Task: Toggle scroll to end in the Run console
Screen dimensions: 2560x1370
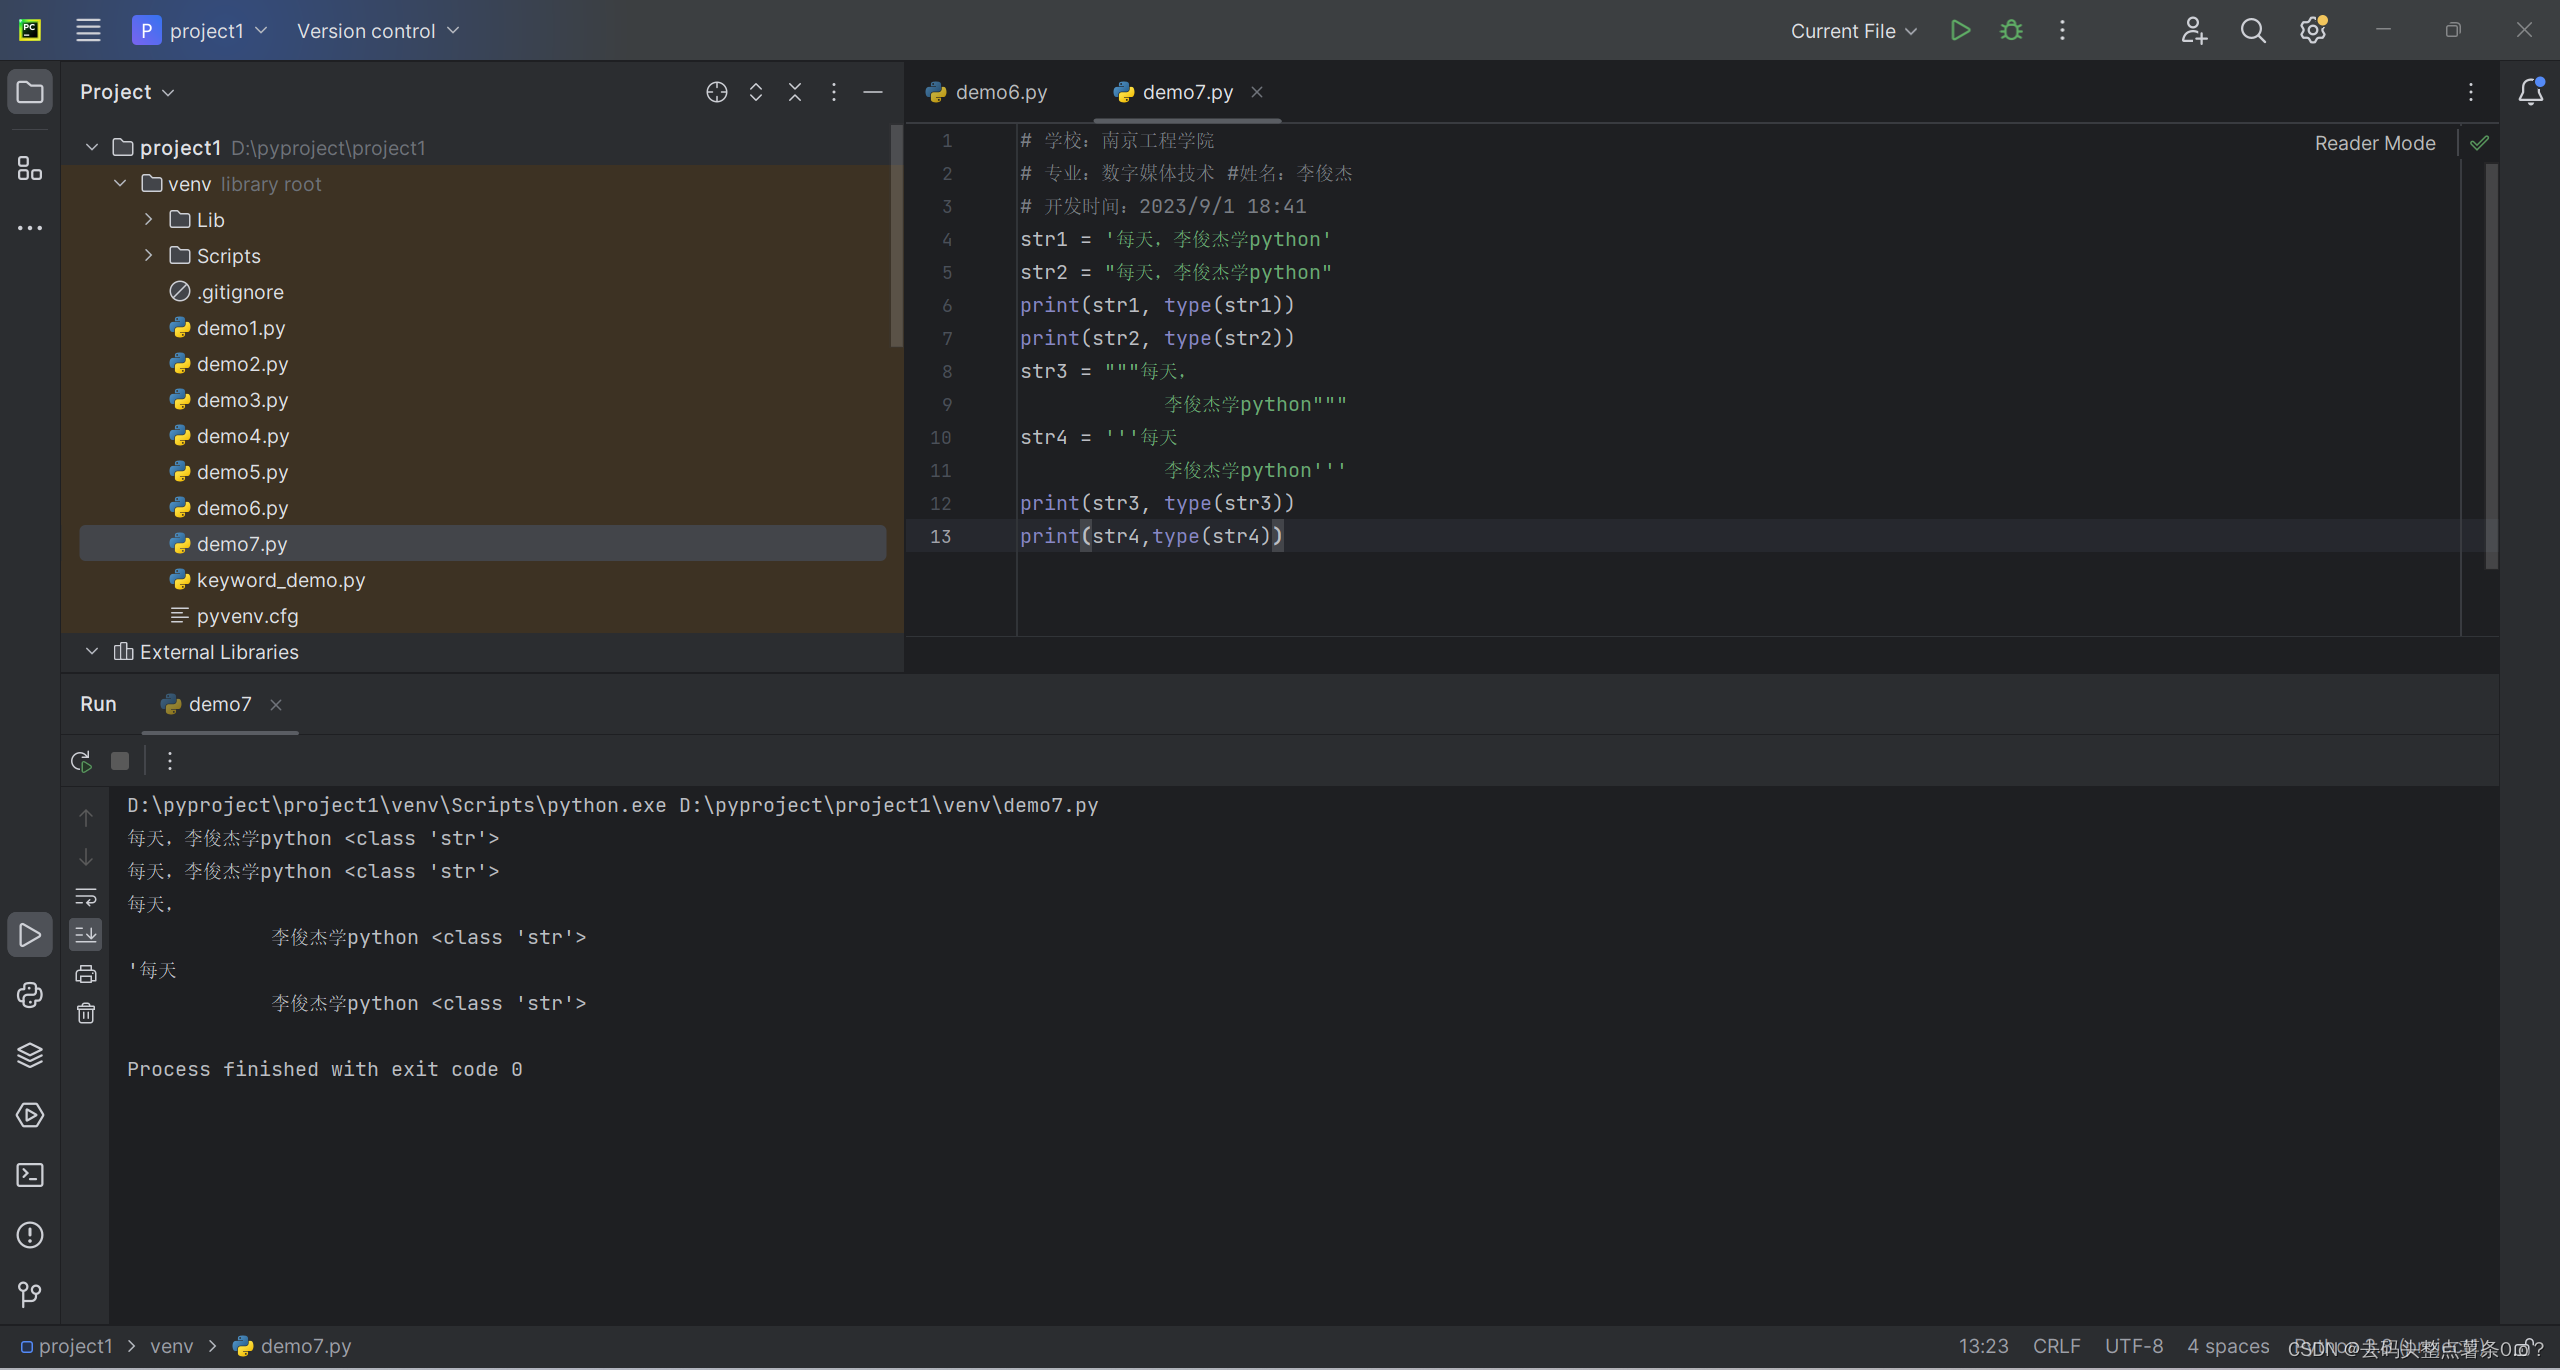Action: click(x=86, y=935)
